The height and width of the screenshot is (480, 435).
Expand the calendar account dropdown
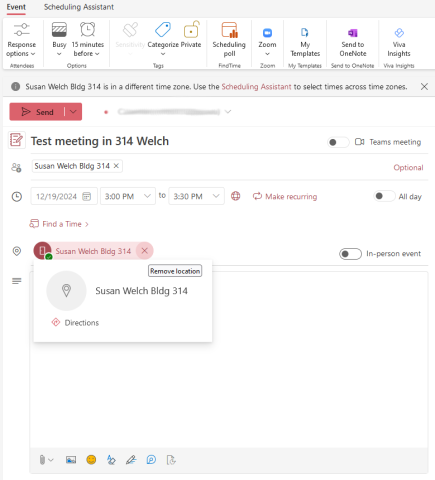(228, 112)
